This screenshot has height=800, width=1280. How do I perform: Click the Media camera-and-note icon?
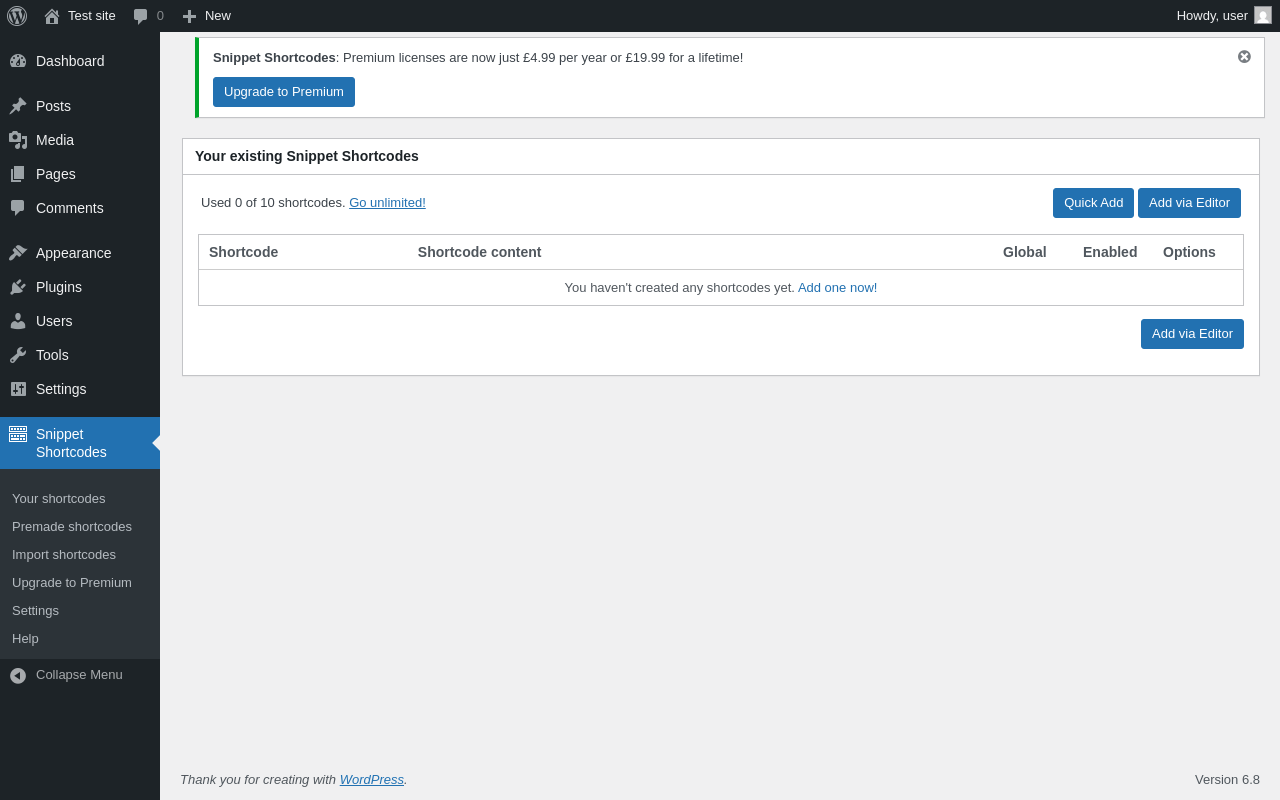pyautogui.click(x=18, y=140)
